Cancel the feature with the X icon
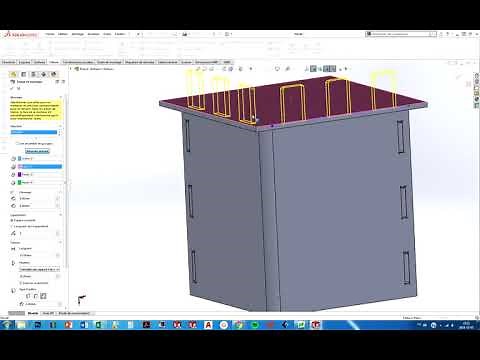This screenshot has width=480, height=360. pos(19,88)
